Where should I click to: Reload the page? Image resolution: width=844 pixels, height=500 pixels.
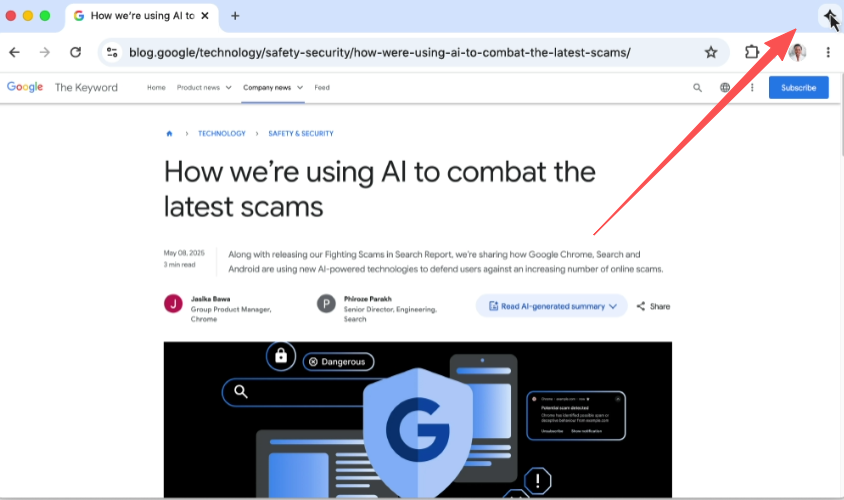pyautogui.click(x=75, y=52)
